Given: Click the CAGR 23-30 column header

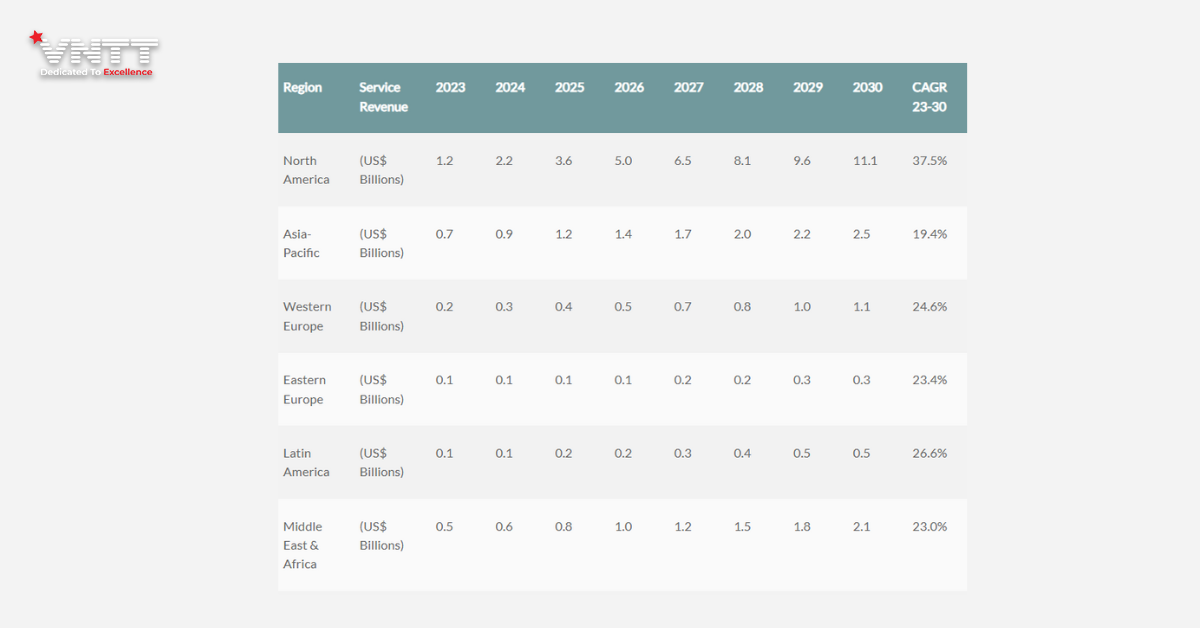Looking at the screenshot, I should pyautogui.click(x=929, y=97).
